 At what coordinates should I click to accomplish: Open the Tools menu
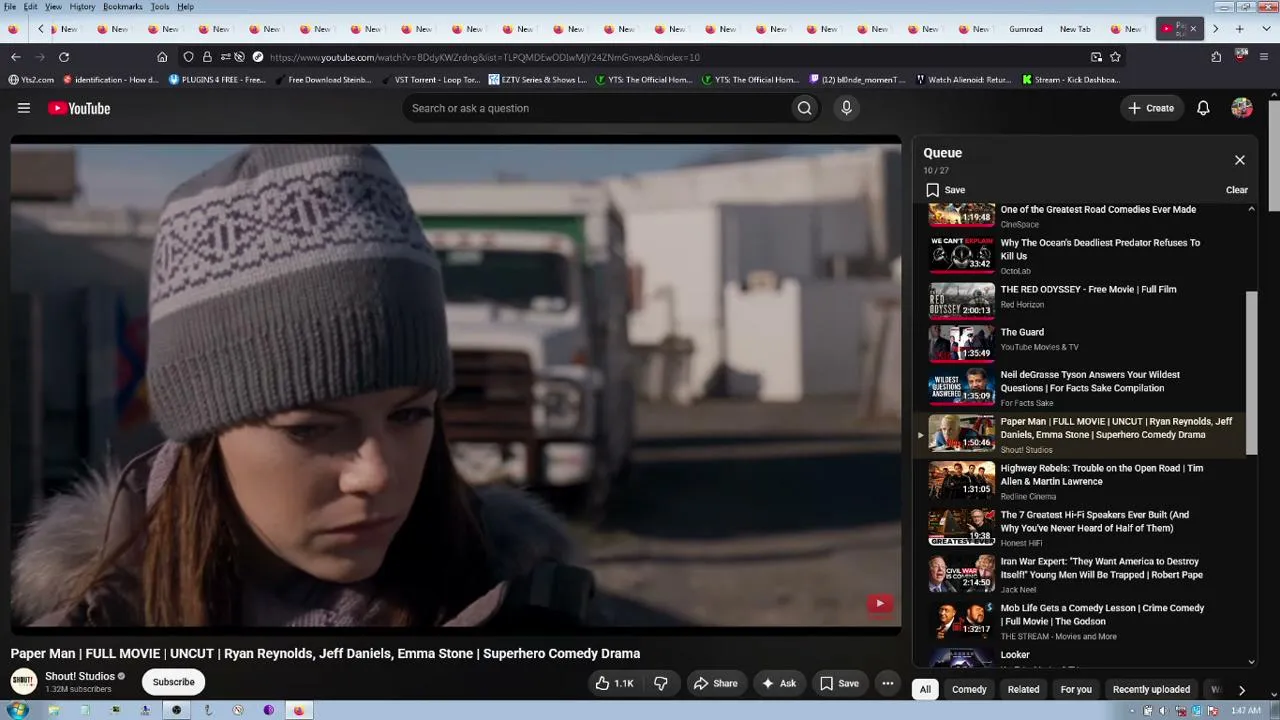160,7
